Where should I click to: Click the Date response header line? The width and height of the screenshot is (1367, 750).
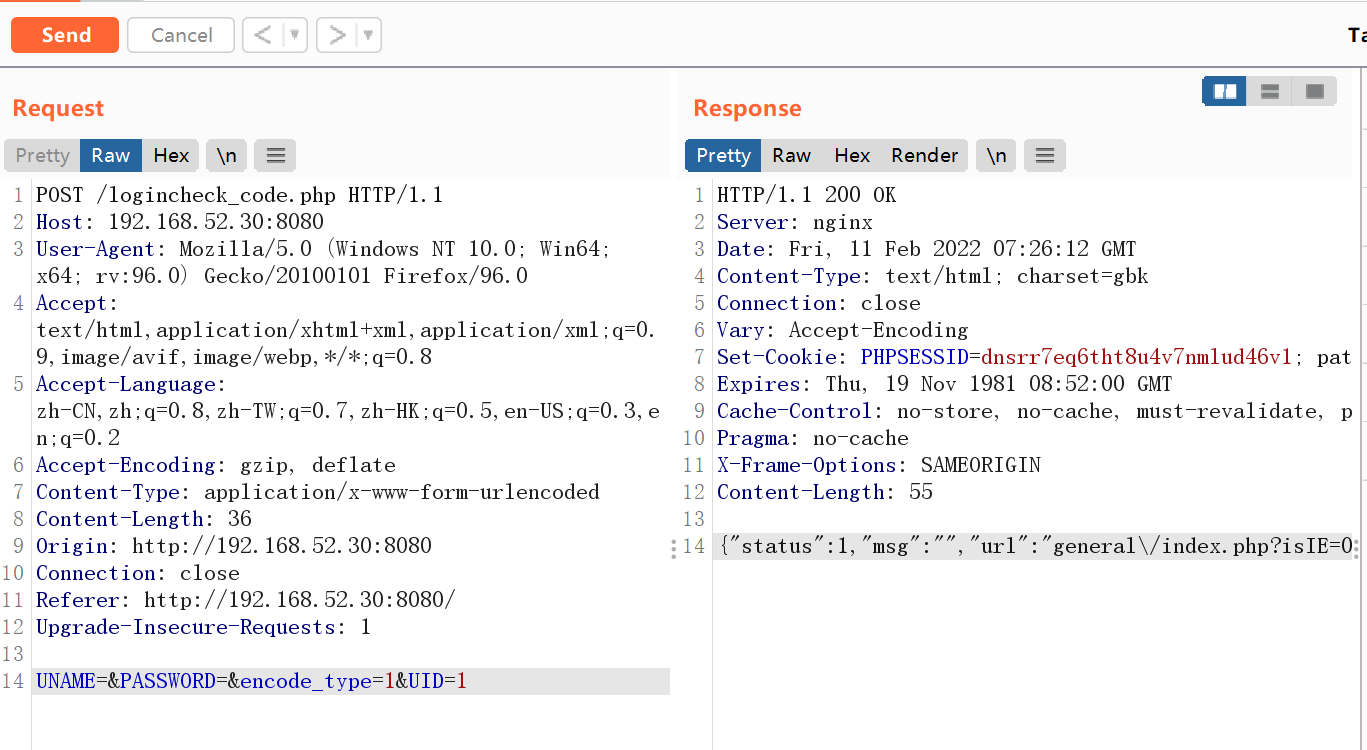tap(927, 249)
